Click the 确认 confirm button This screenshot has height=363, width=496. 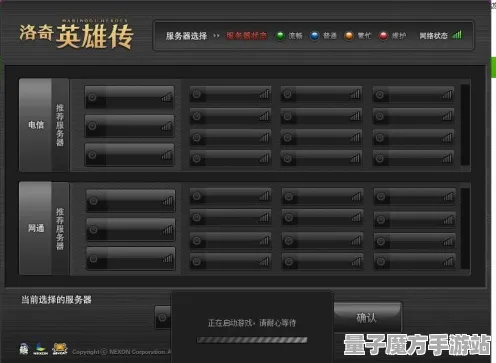pos(367,317)
